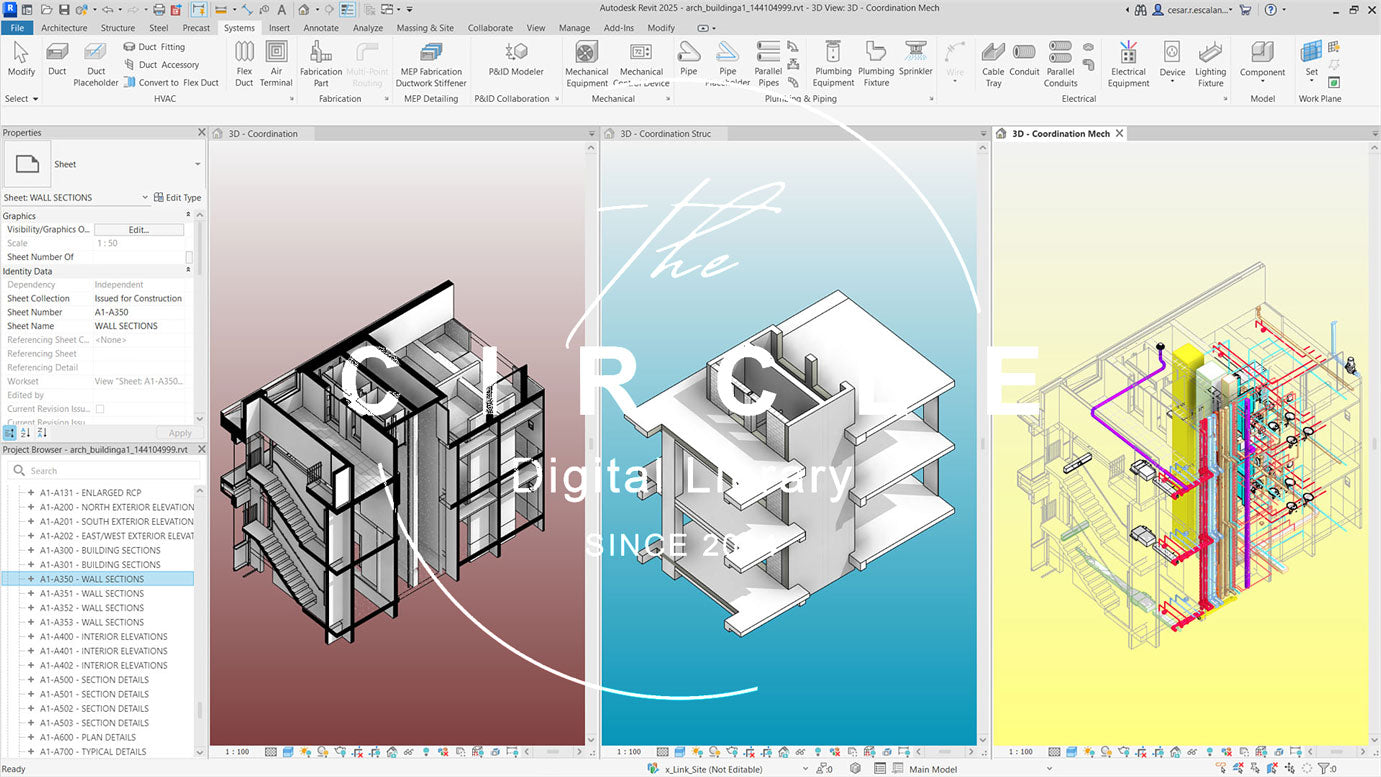The width and height of the screenshot is (1381, 777).
Task: Open the workset x_Link_Site dropdown
Action: point(806,769)
